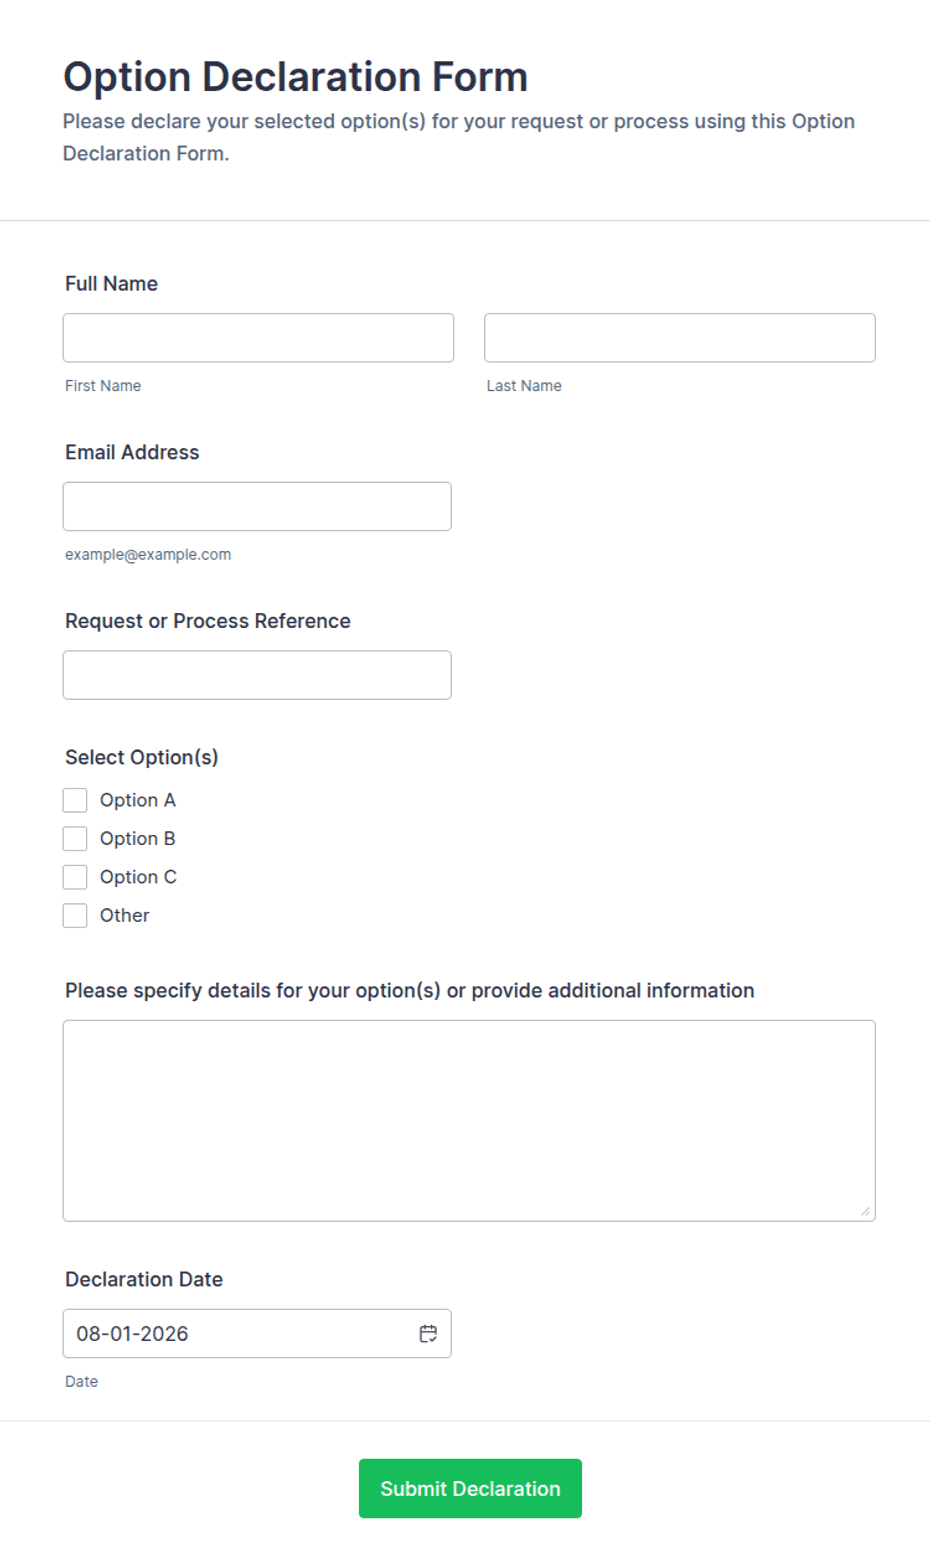Click the 'Option B' label text
This screenshot has height=1567, width=930.
pyautogui.click(x=138, y=838)
